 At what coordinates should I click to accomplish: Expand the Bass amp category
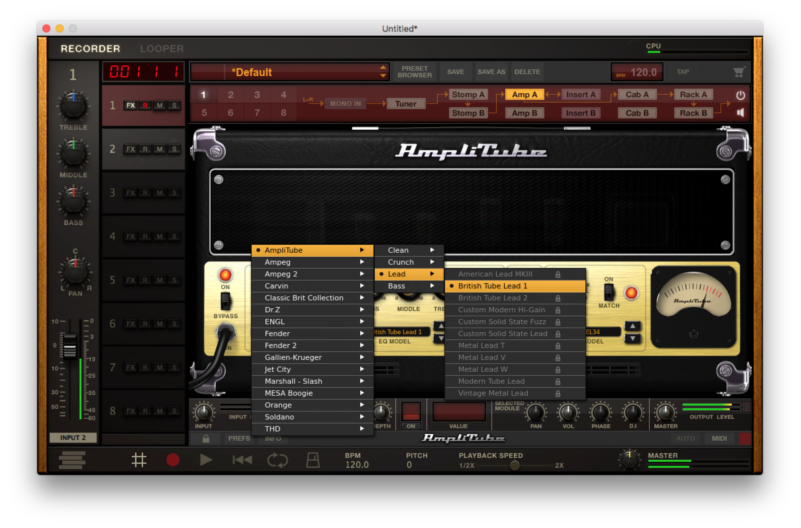pyautogui.click(x=409, y=286)
